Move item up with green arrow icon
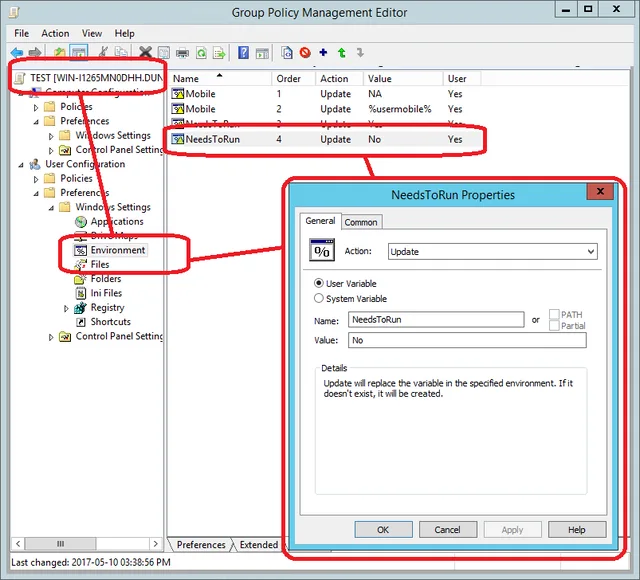This screenshot has height=580, width=640. point(342,52)
